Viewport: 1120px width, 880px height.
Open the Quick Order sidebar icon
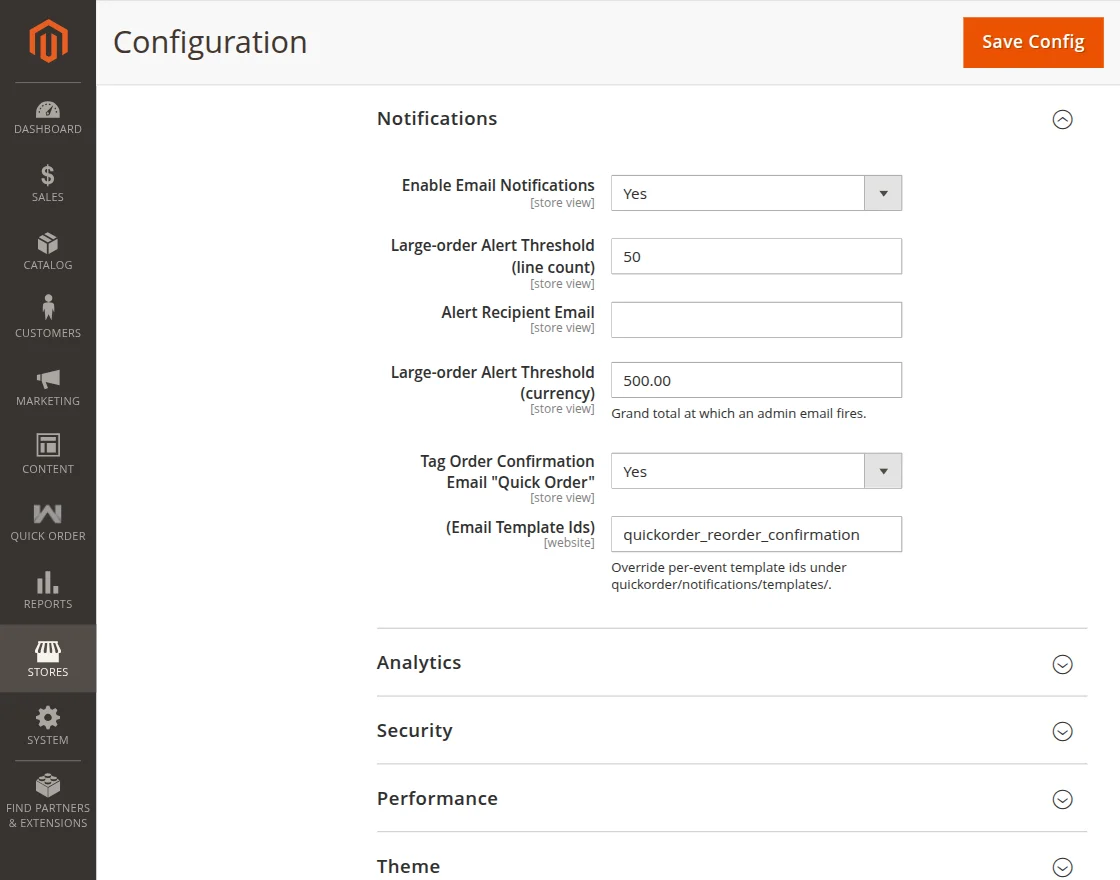click(48, 514)
